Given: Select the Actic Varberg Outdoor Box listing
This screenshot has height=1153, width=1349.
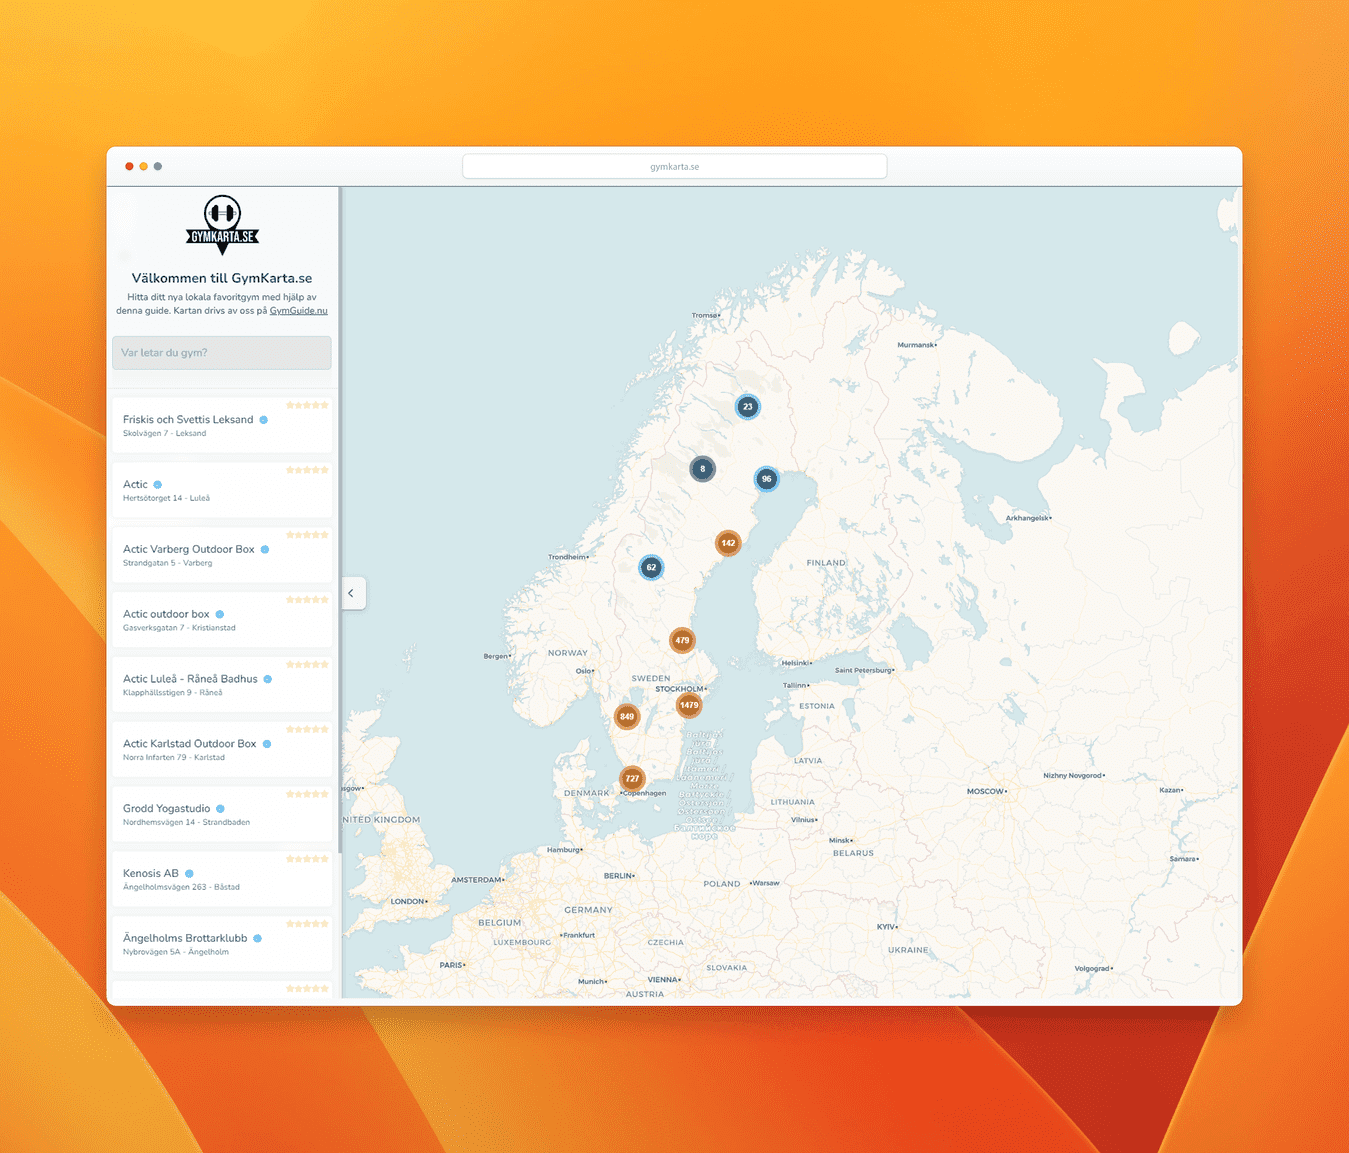Looking at the screenshot, I should coord(221,555).
